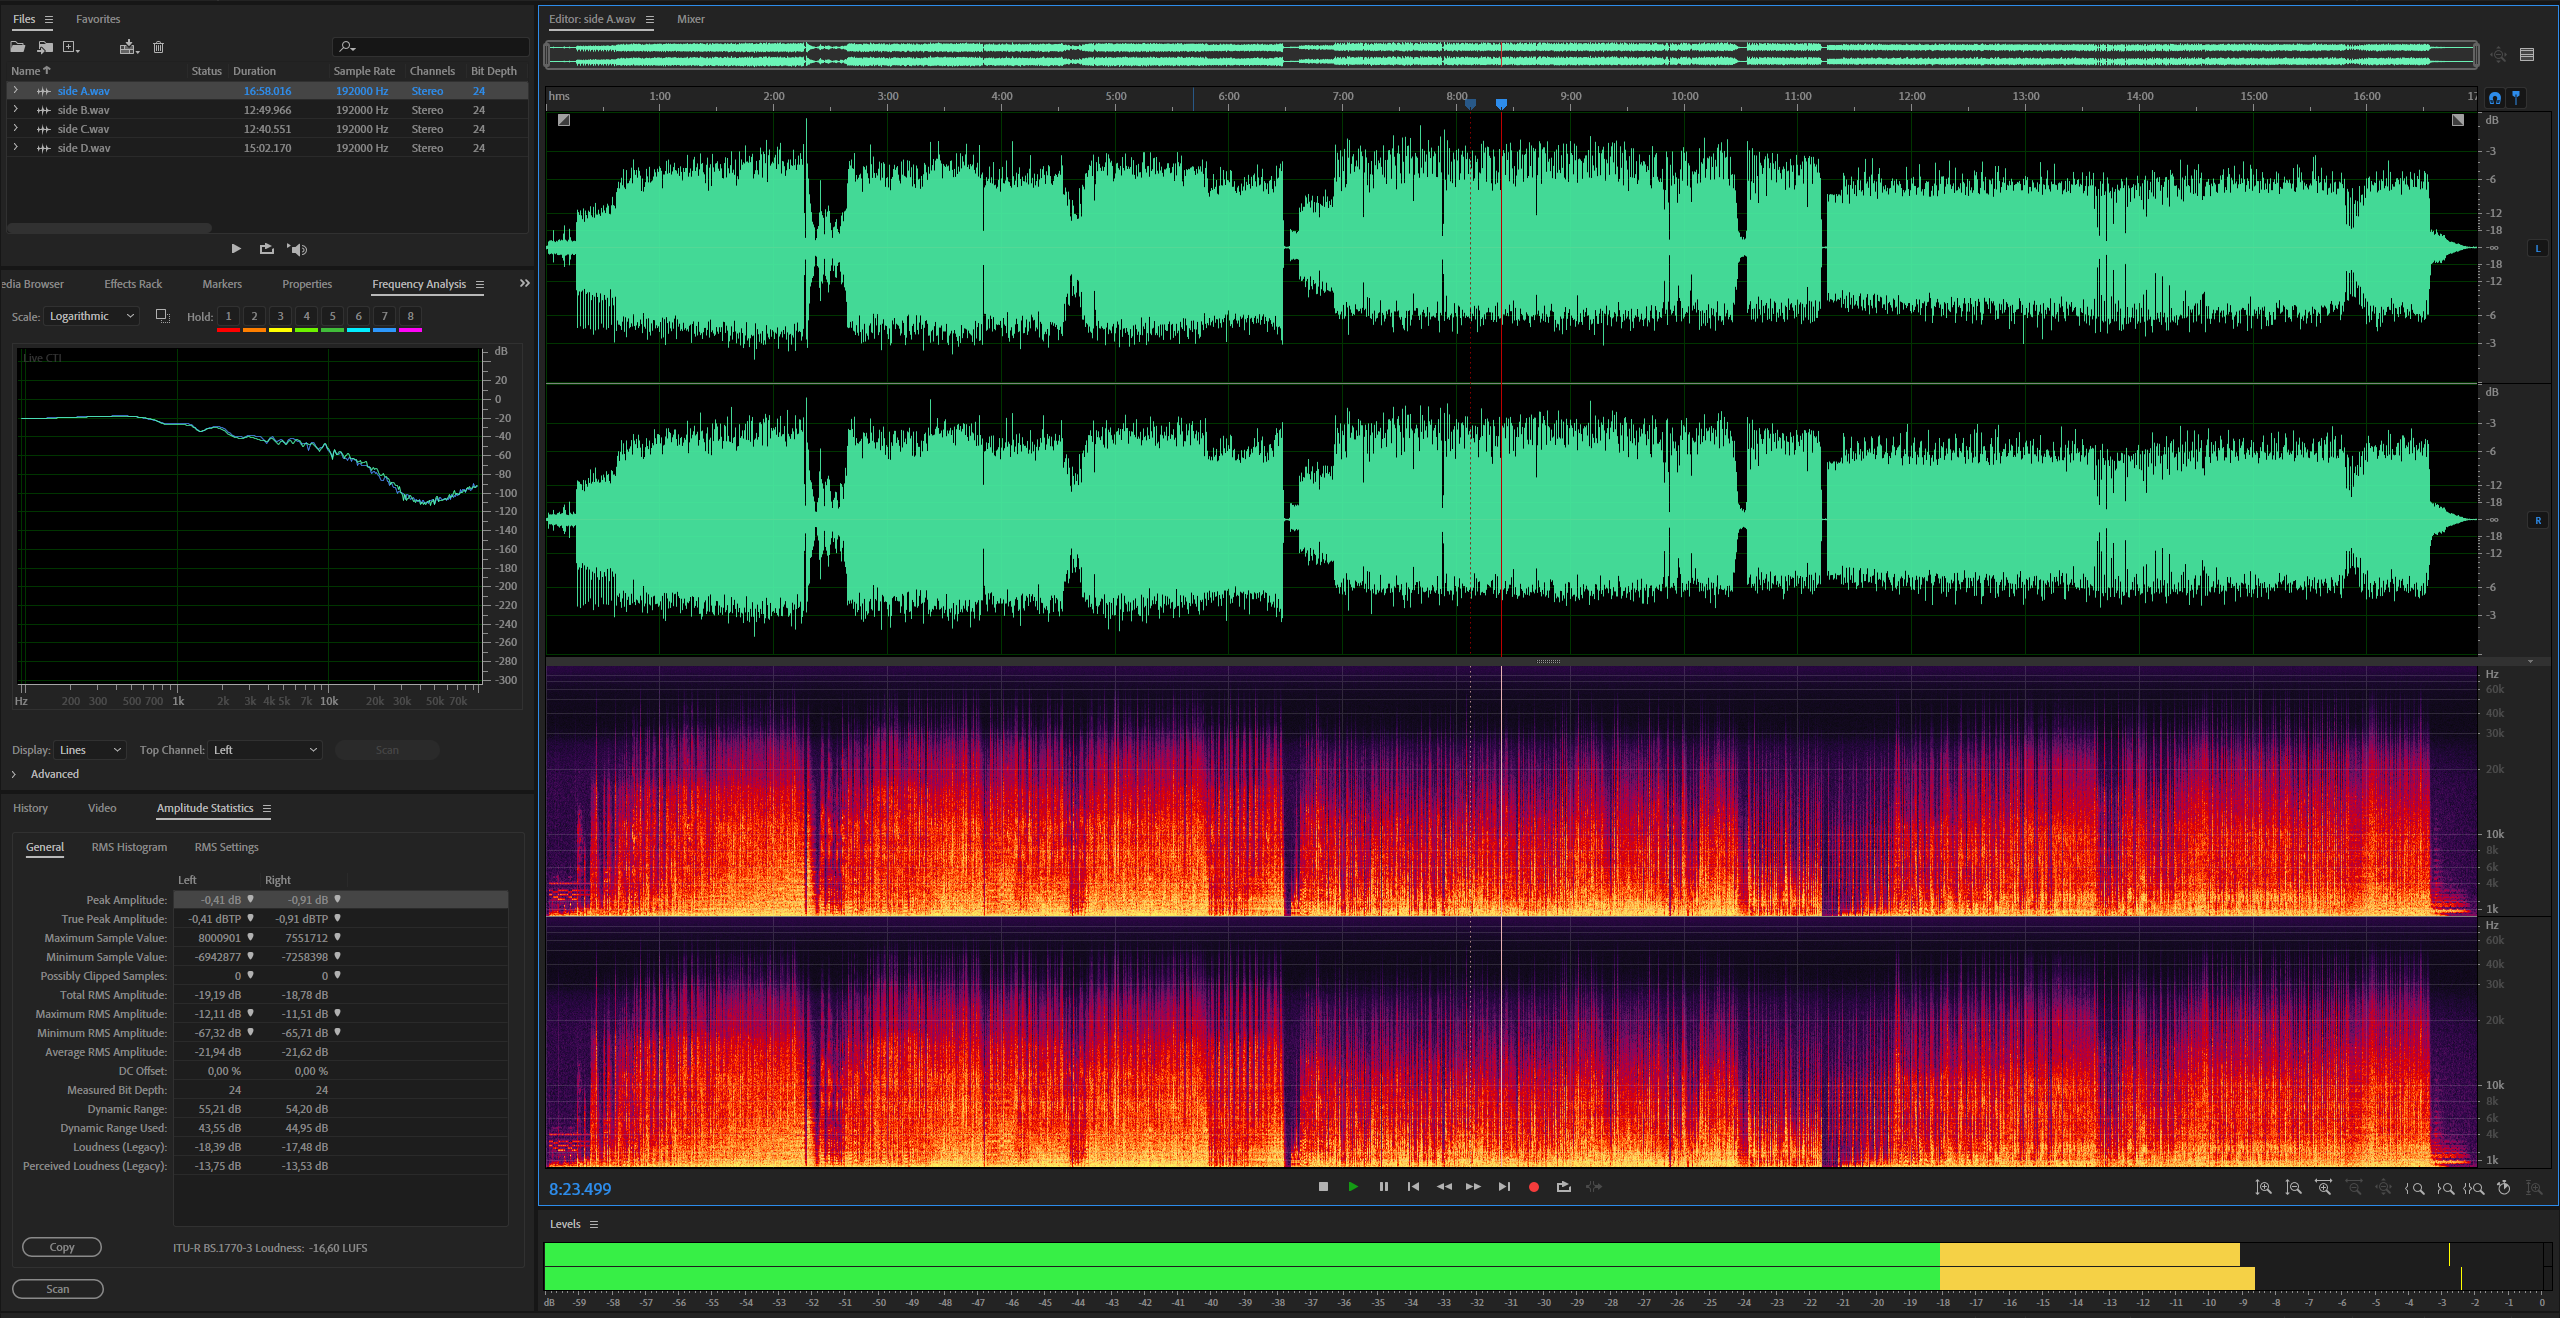This screenshot has width=2560, height=1318.
Task: Toggle Hold button 2 in Frequency Analysis
Action: [x=254, y=316]
